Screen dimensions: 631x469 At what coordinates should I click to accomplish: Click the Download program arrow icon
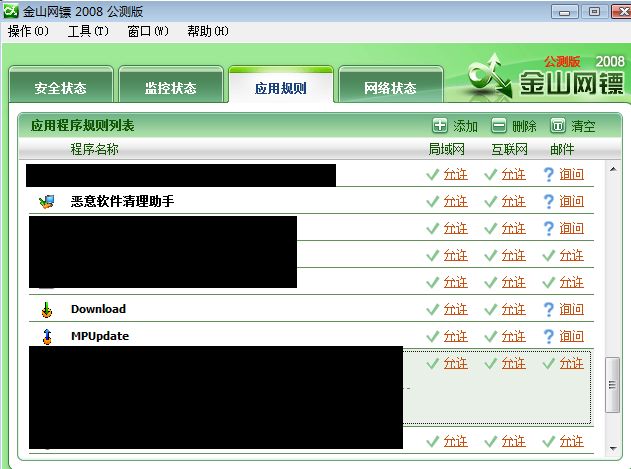[47, 309]
